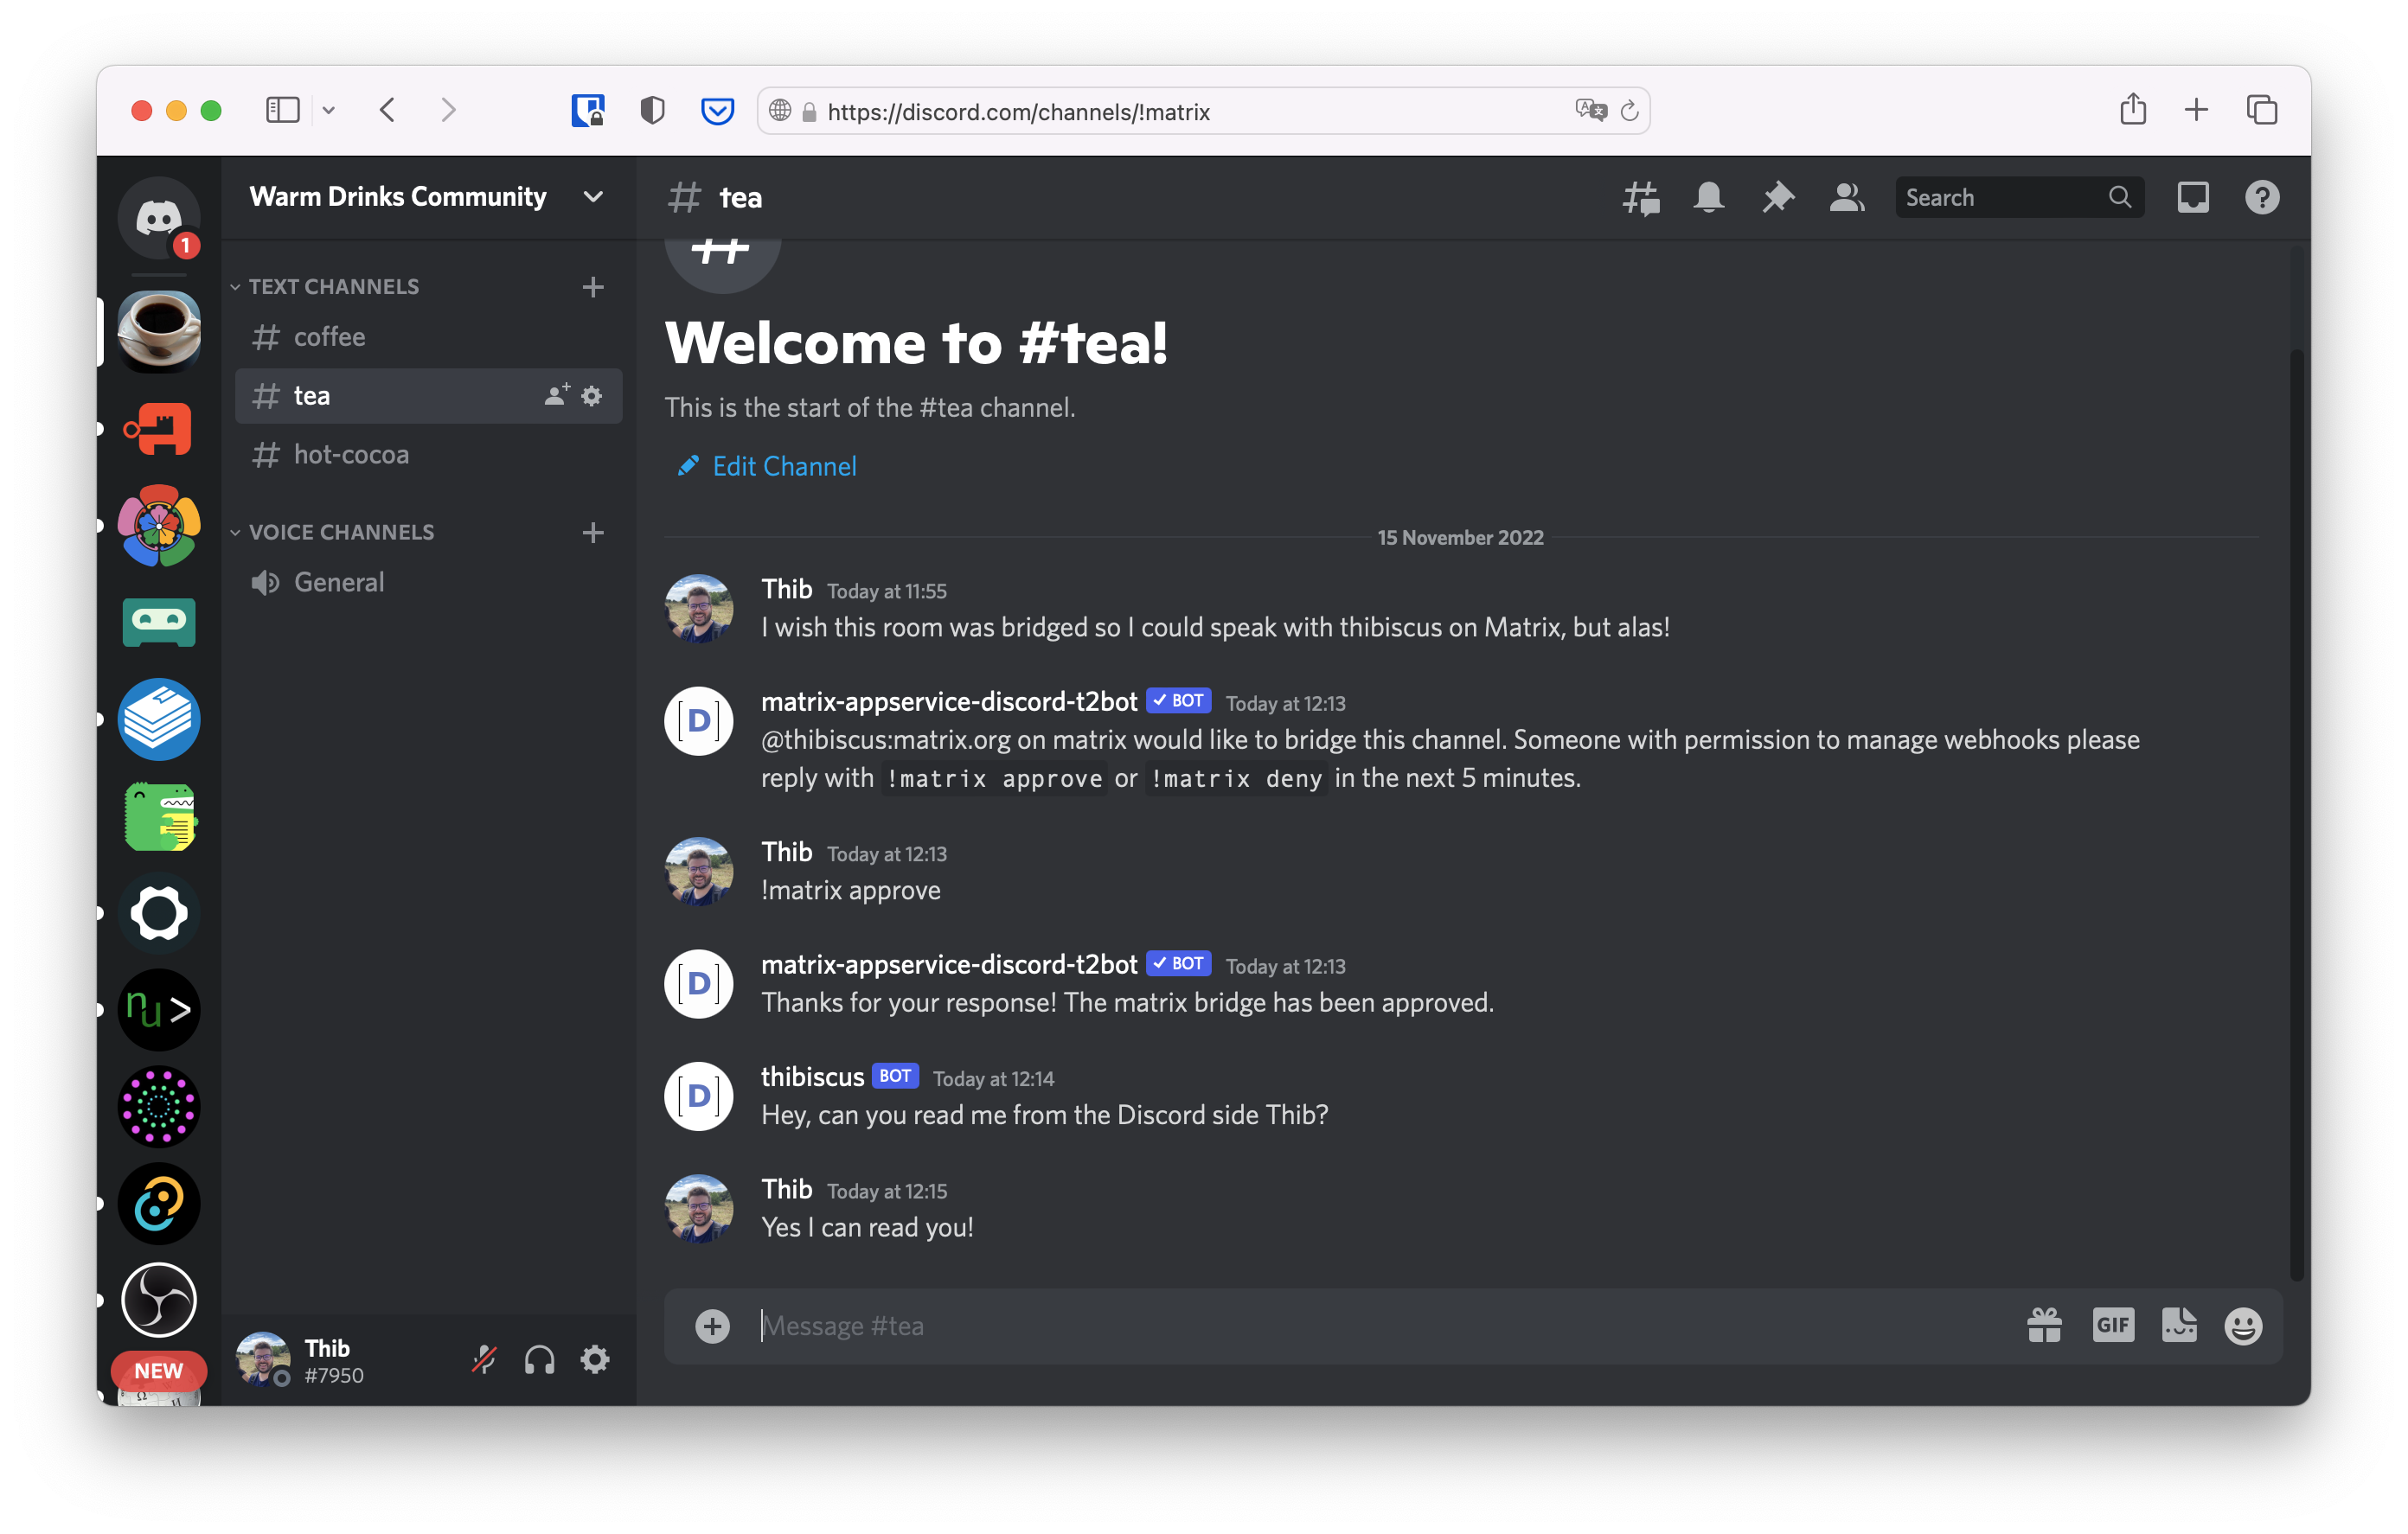
Task: Toggle user settings for Thib account
Action: (x=595, y=1358)
